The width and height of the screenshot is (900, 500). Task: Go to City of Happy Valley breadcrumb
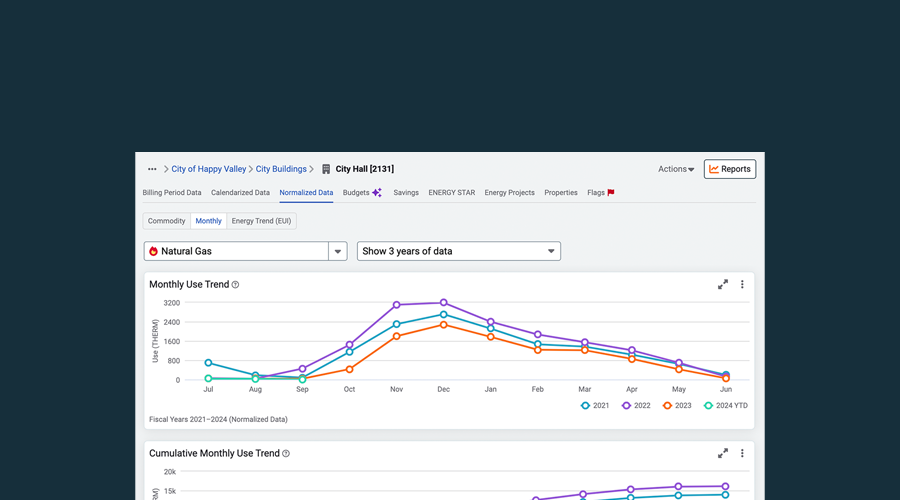(x=208, y=170)
